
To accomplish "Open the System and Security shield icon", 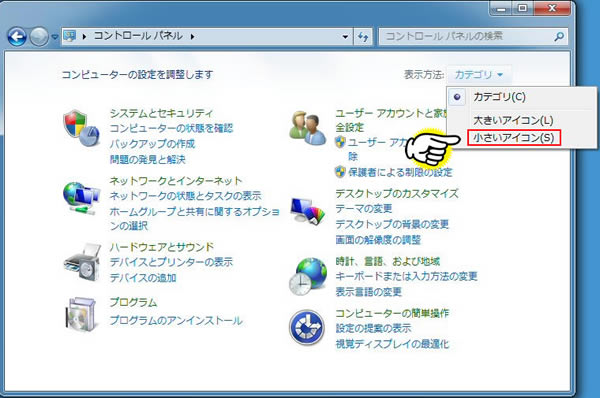I will click(x=82, y=128).
